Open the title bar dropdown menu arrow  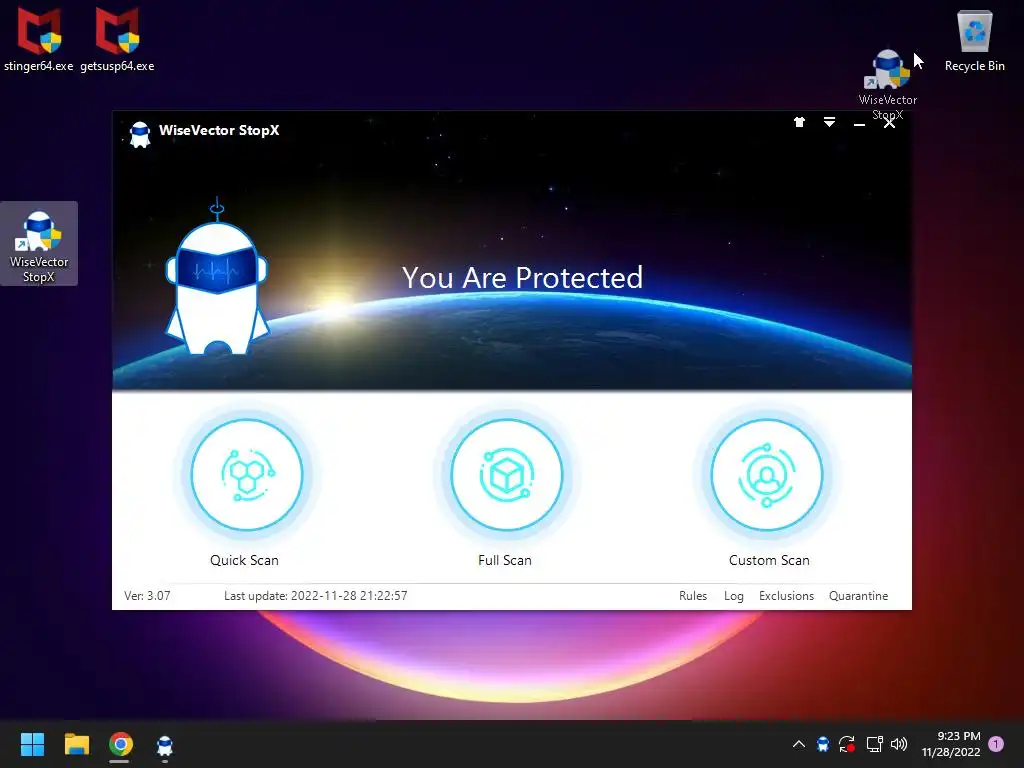click(829, 122)
